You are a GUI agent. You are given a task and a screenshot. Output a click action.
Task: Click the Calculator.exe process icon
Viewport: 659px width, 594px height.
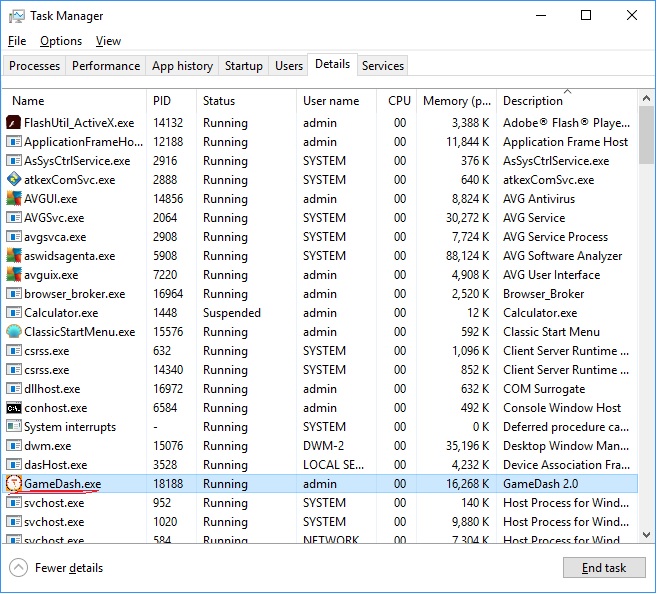[14, 313]
